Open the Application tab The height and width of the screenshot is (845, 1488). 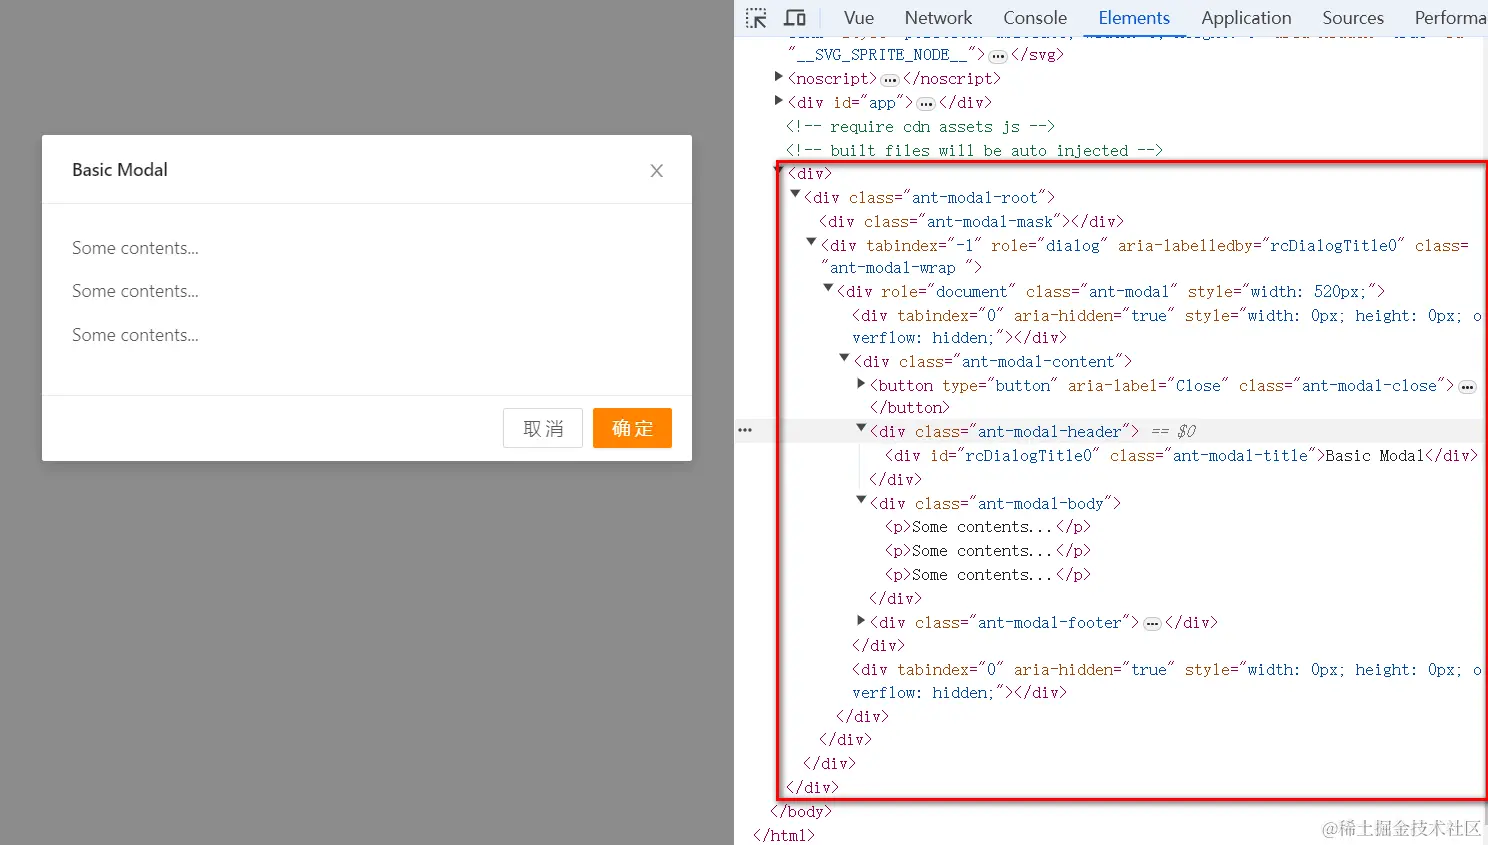coord(1246,18)
